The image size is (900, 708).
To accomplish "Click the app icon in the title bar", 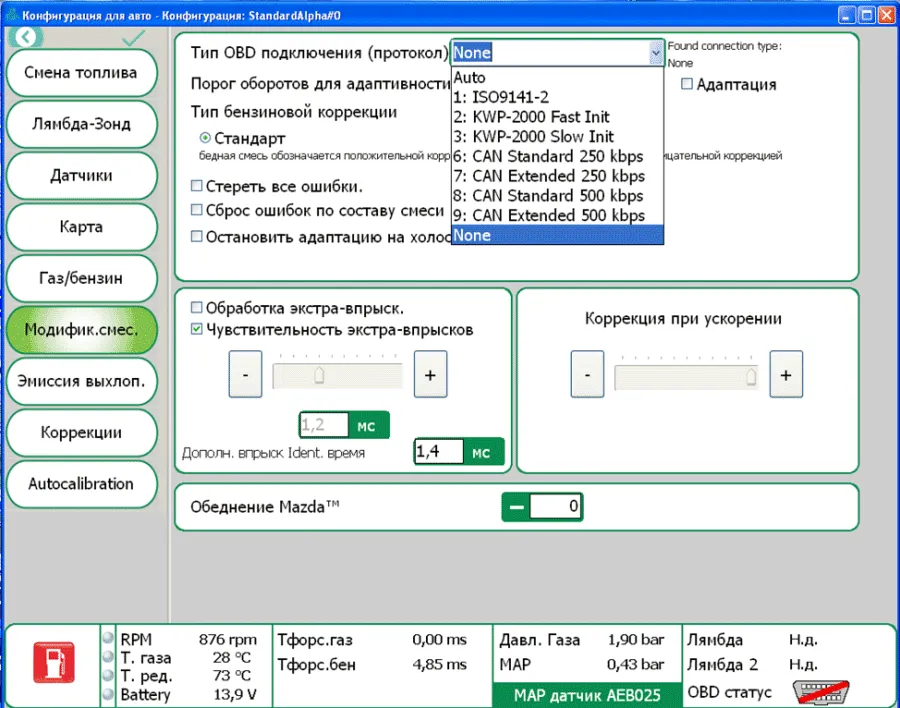I will (11, 14).
